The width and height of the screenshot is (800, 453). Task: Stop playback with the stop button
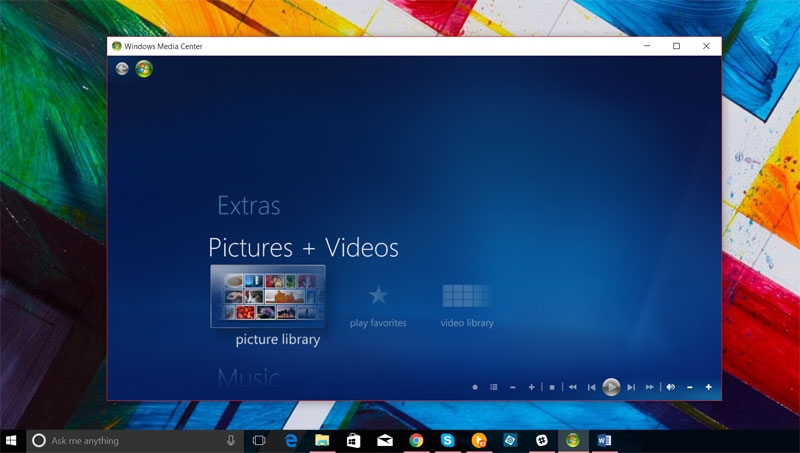point(552,387)
